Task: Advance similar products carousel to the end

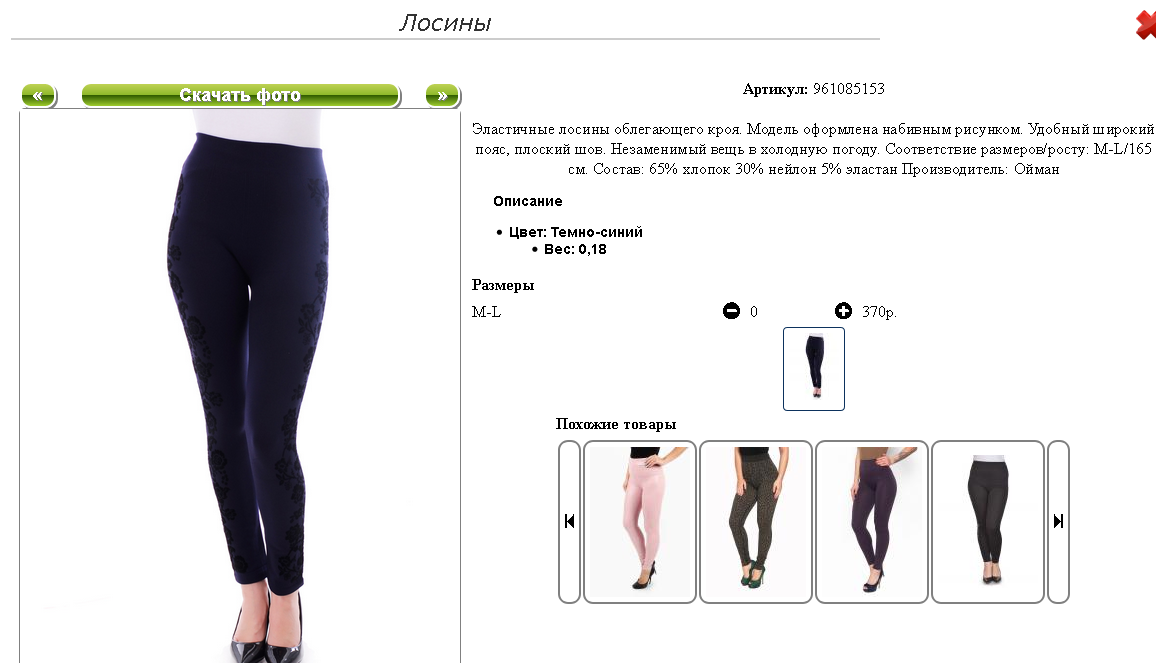Action: coord(1058,521)
